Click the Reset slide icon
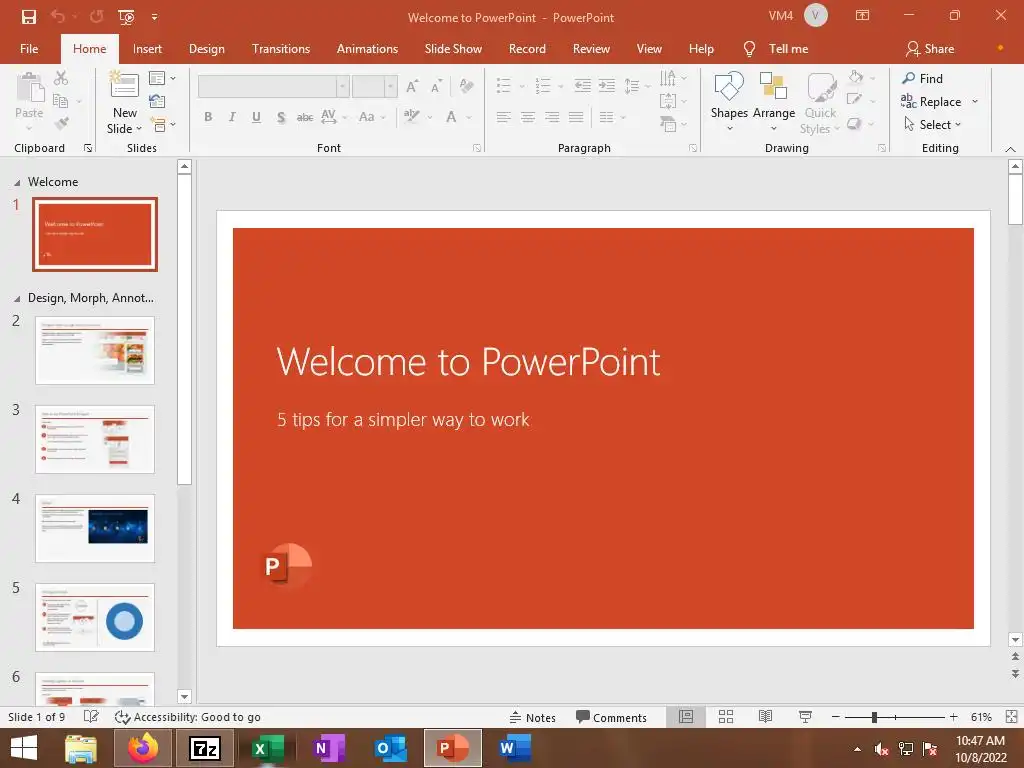Viewport: 1024px width, 768px height. click(157, 101)
